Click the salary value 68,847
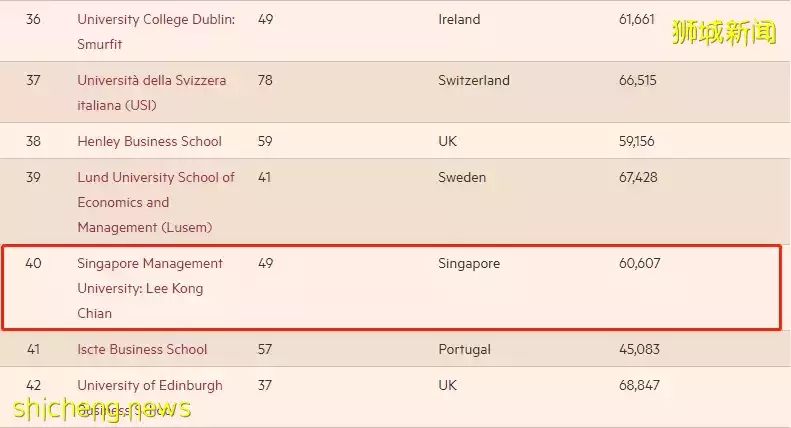 coord(639,385)
